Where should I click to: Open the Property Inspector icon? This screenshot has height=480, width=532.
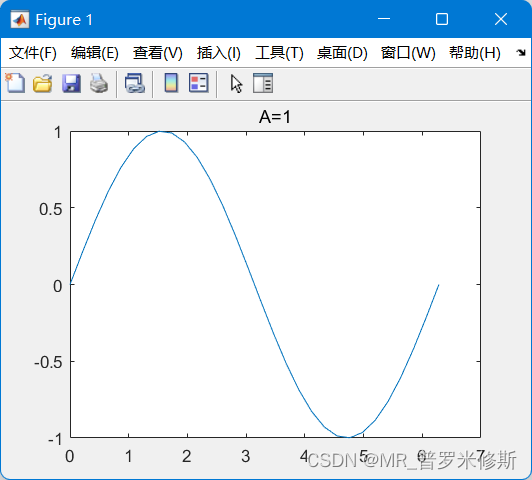point(263,83)
